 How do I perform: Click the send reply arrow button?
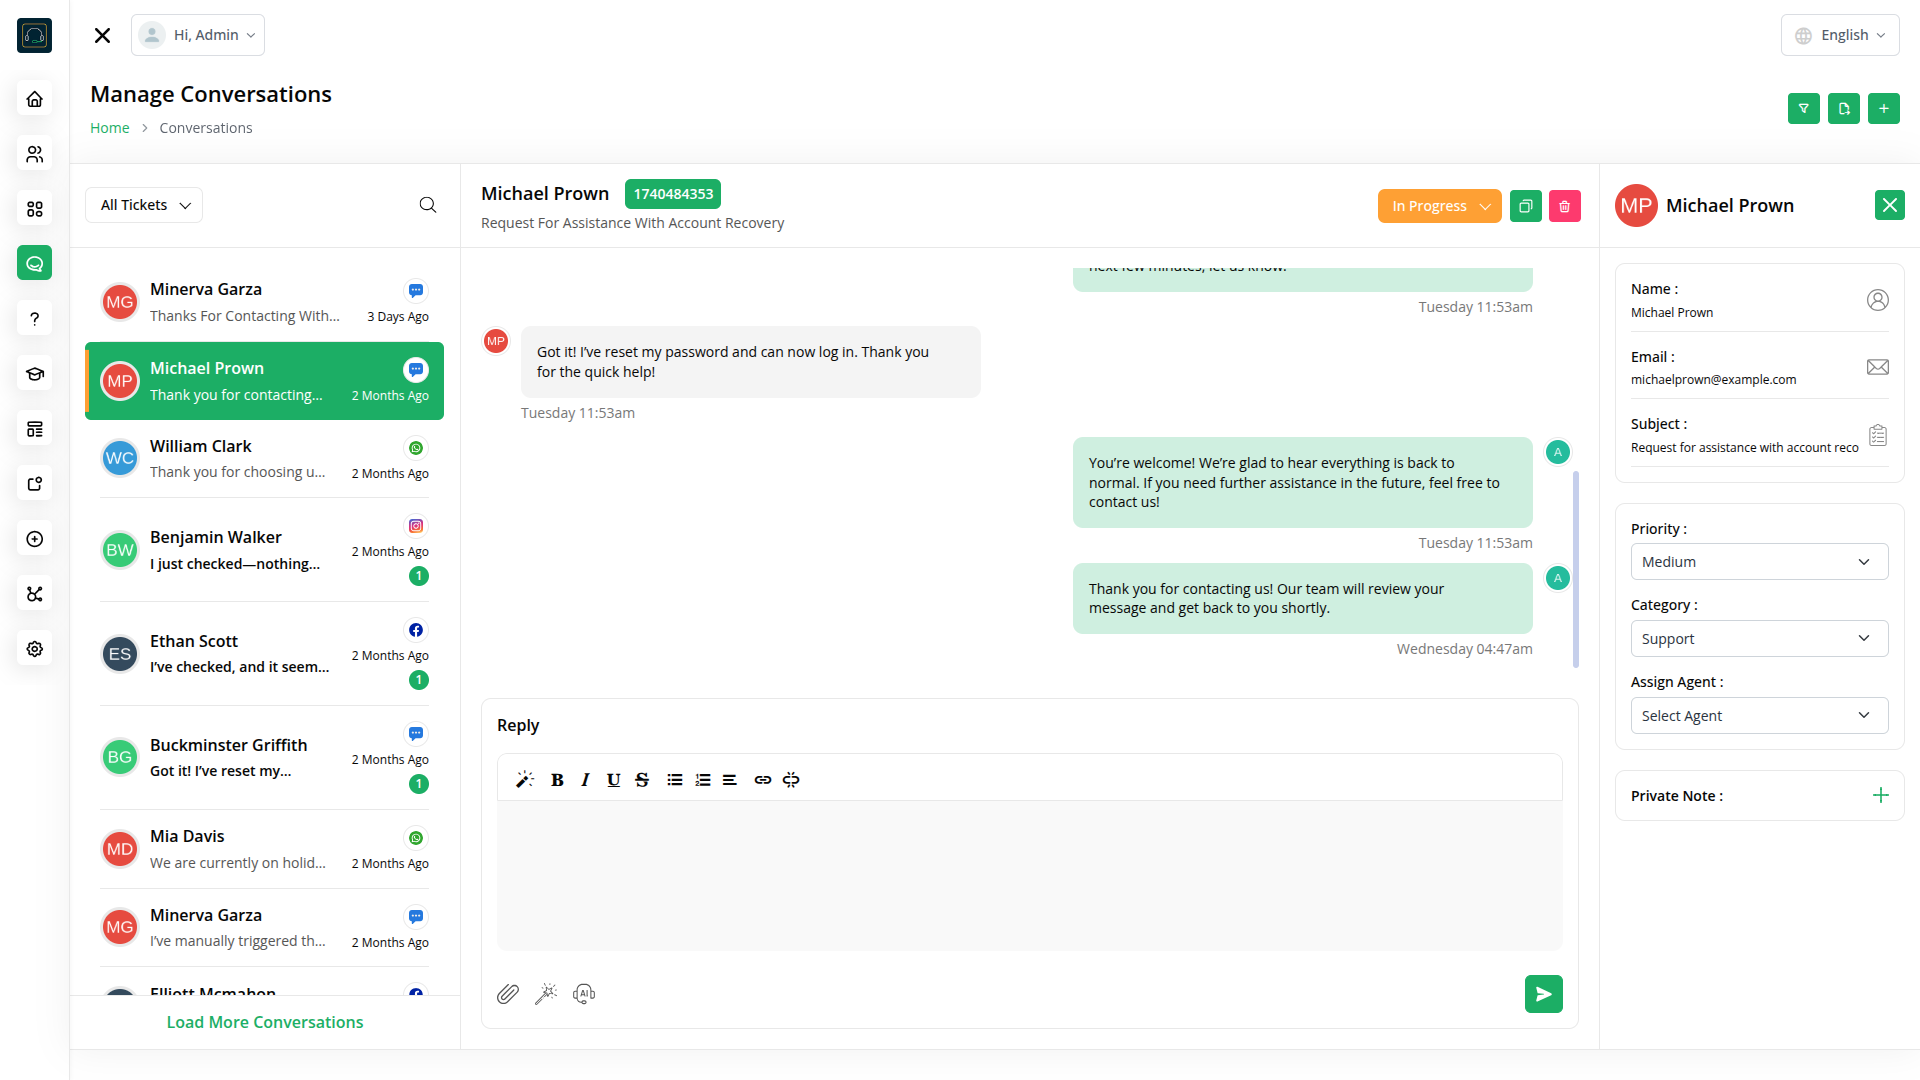(1543, 994)
